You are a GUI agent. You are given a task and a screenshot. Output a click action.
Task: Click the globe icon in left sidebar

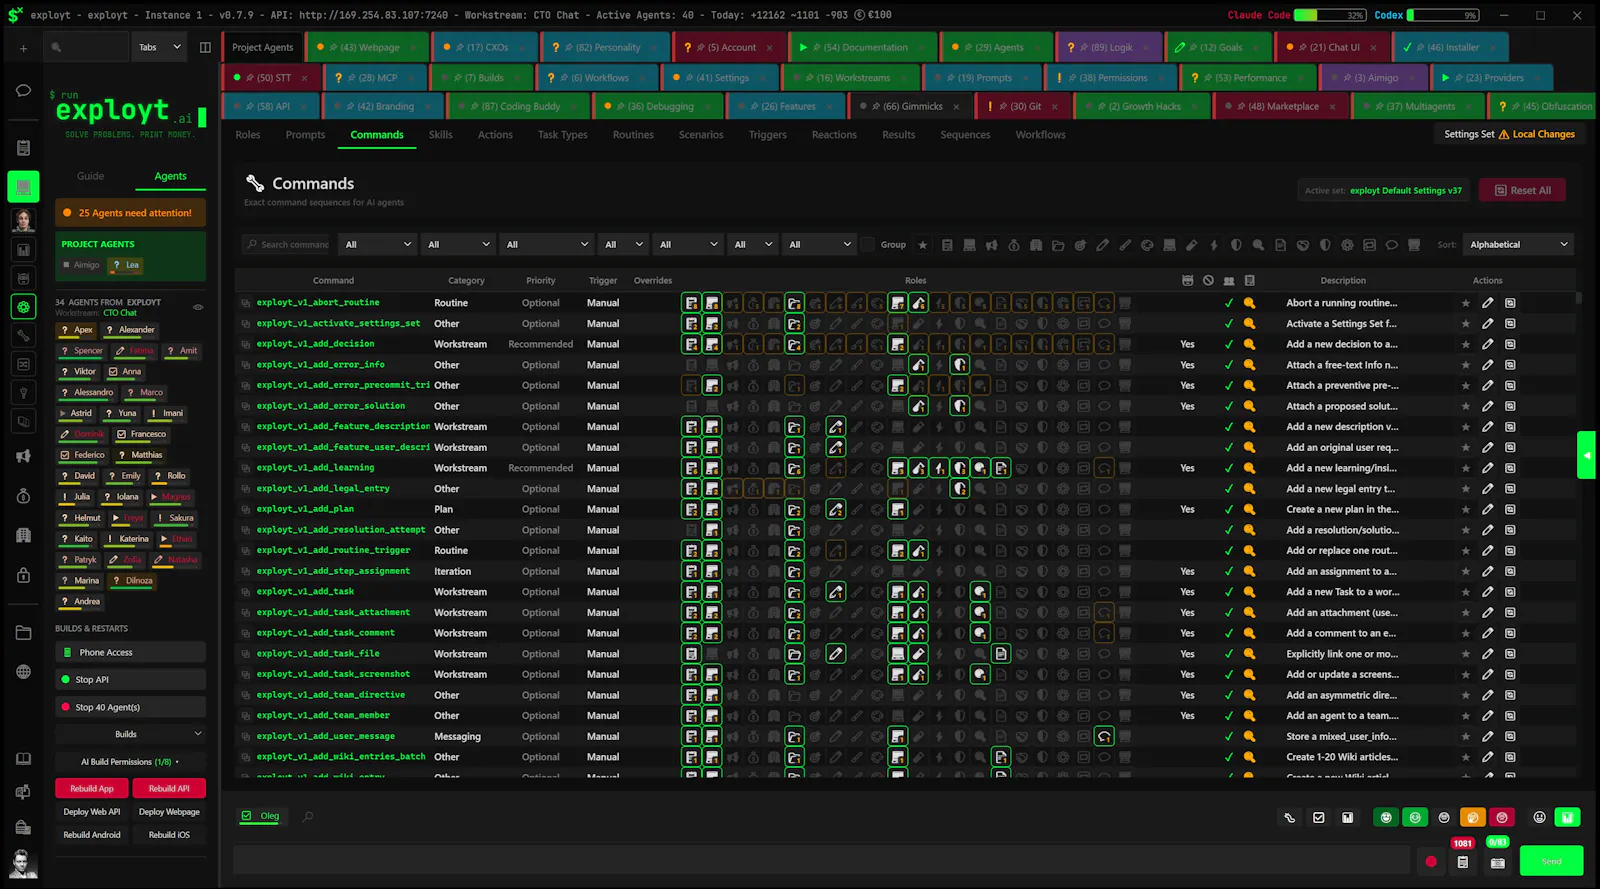[23, 672]
